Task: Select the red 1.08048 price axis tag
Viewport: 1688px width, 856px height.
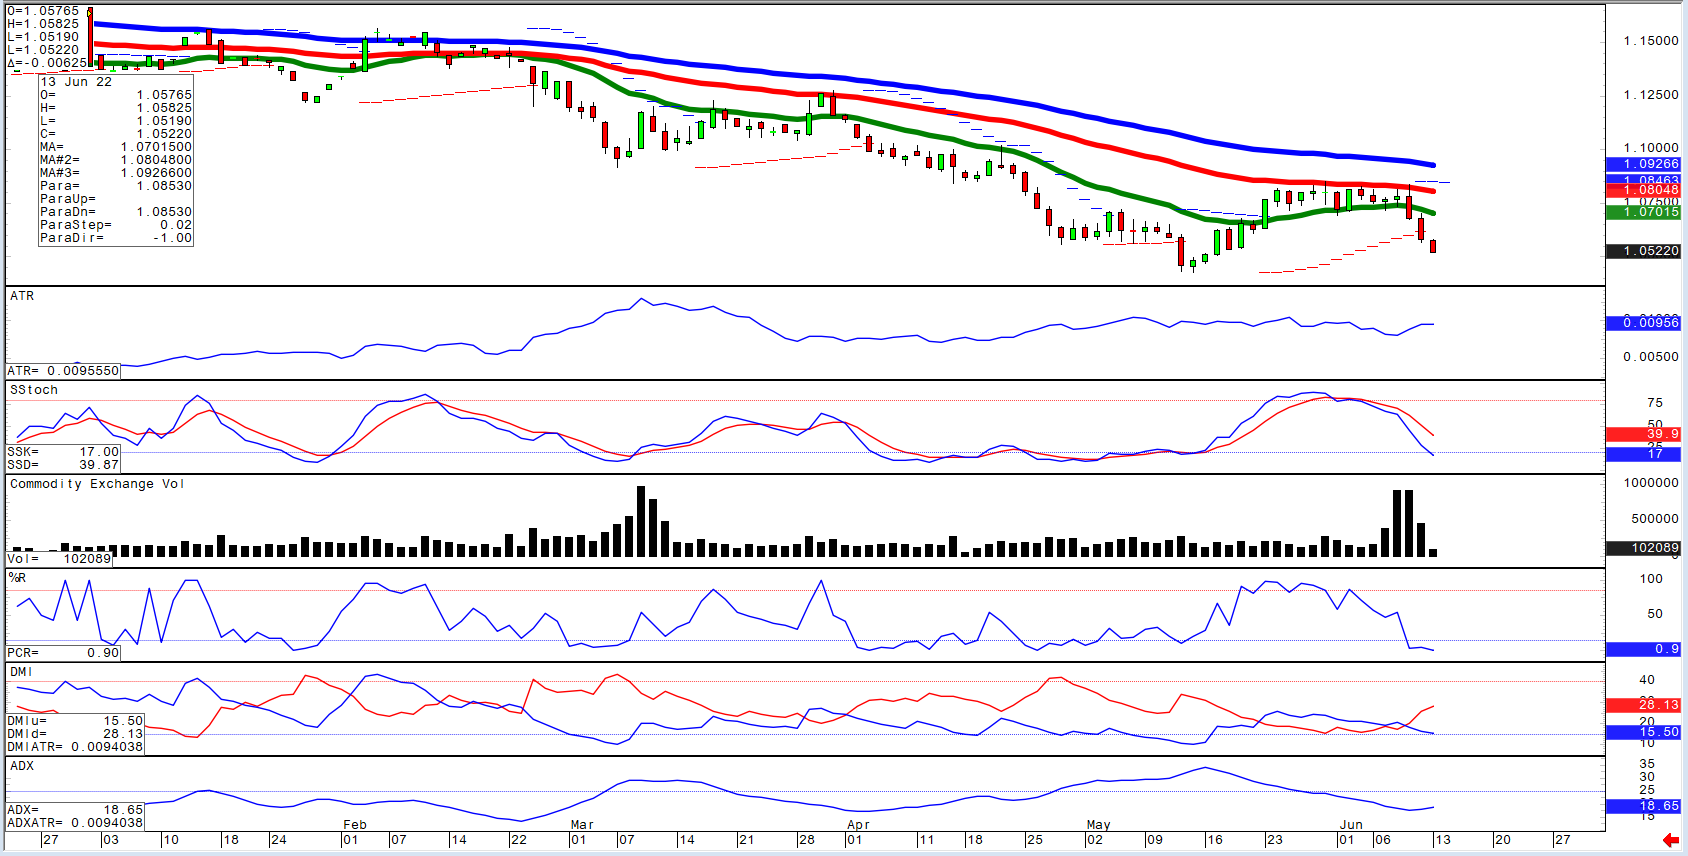Action: (x=1643, y=190)
